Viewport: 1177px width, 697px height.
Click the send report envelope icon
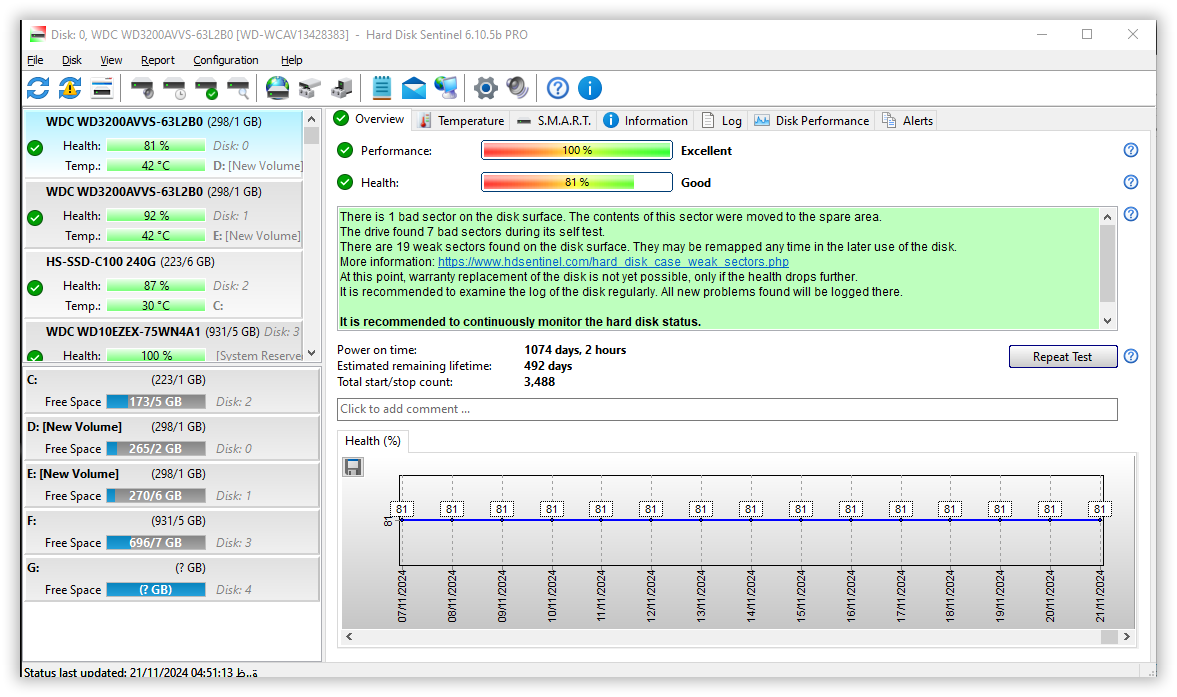(414, 88)
